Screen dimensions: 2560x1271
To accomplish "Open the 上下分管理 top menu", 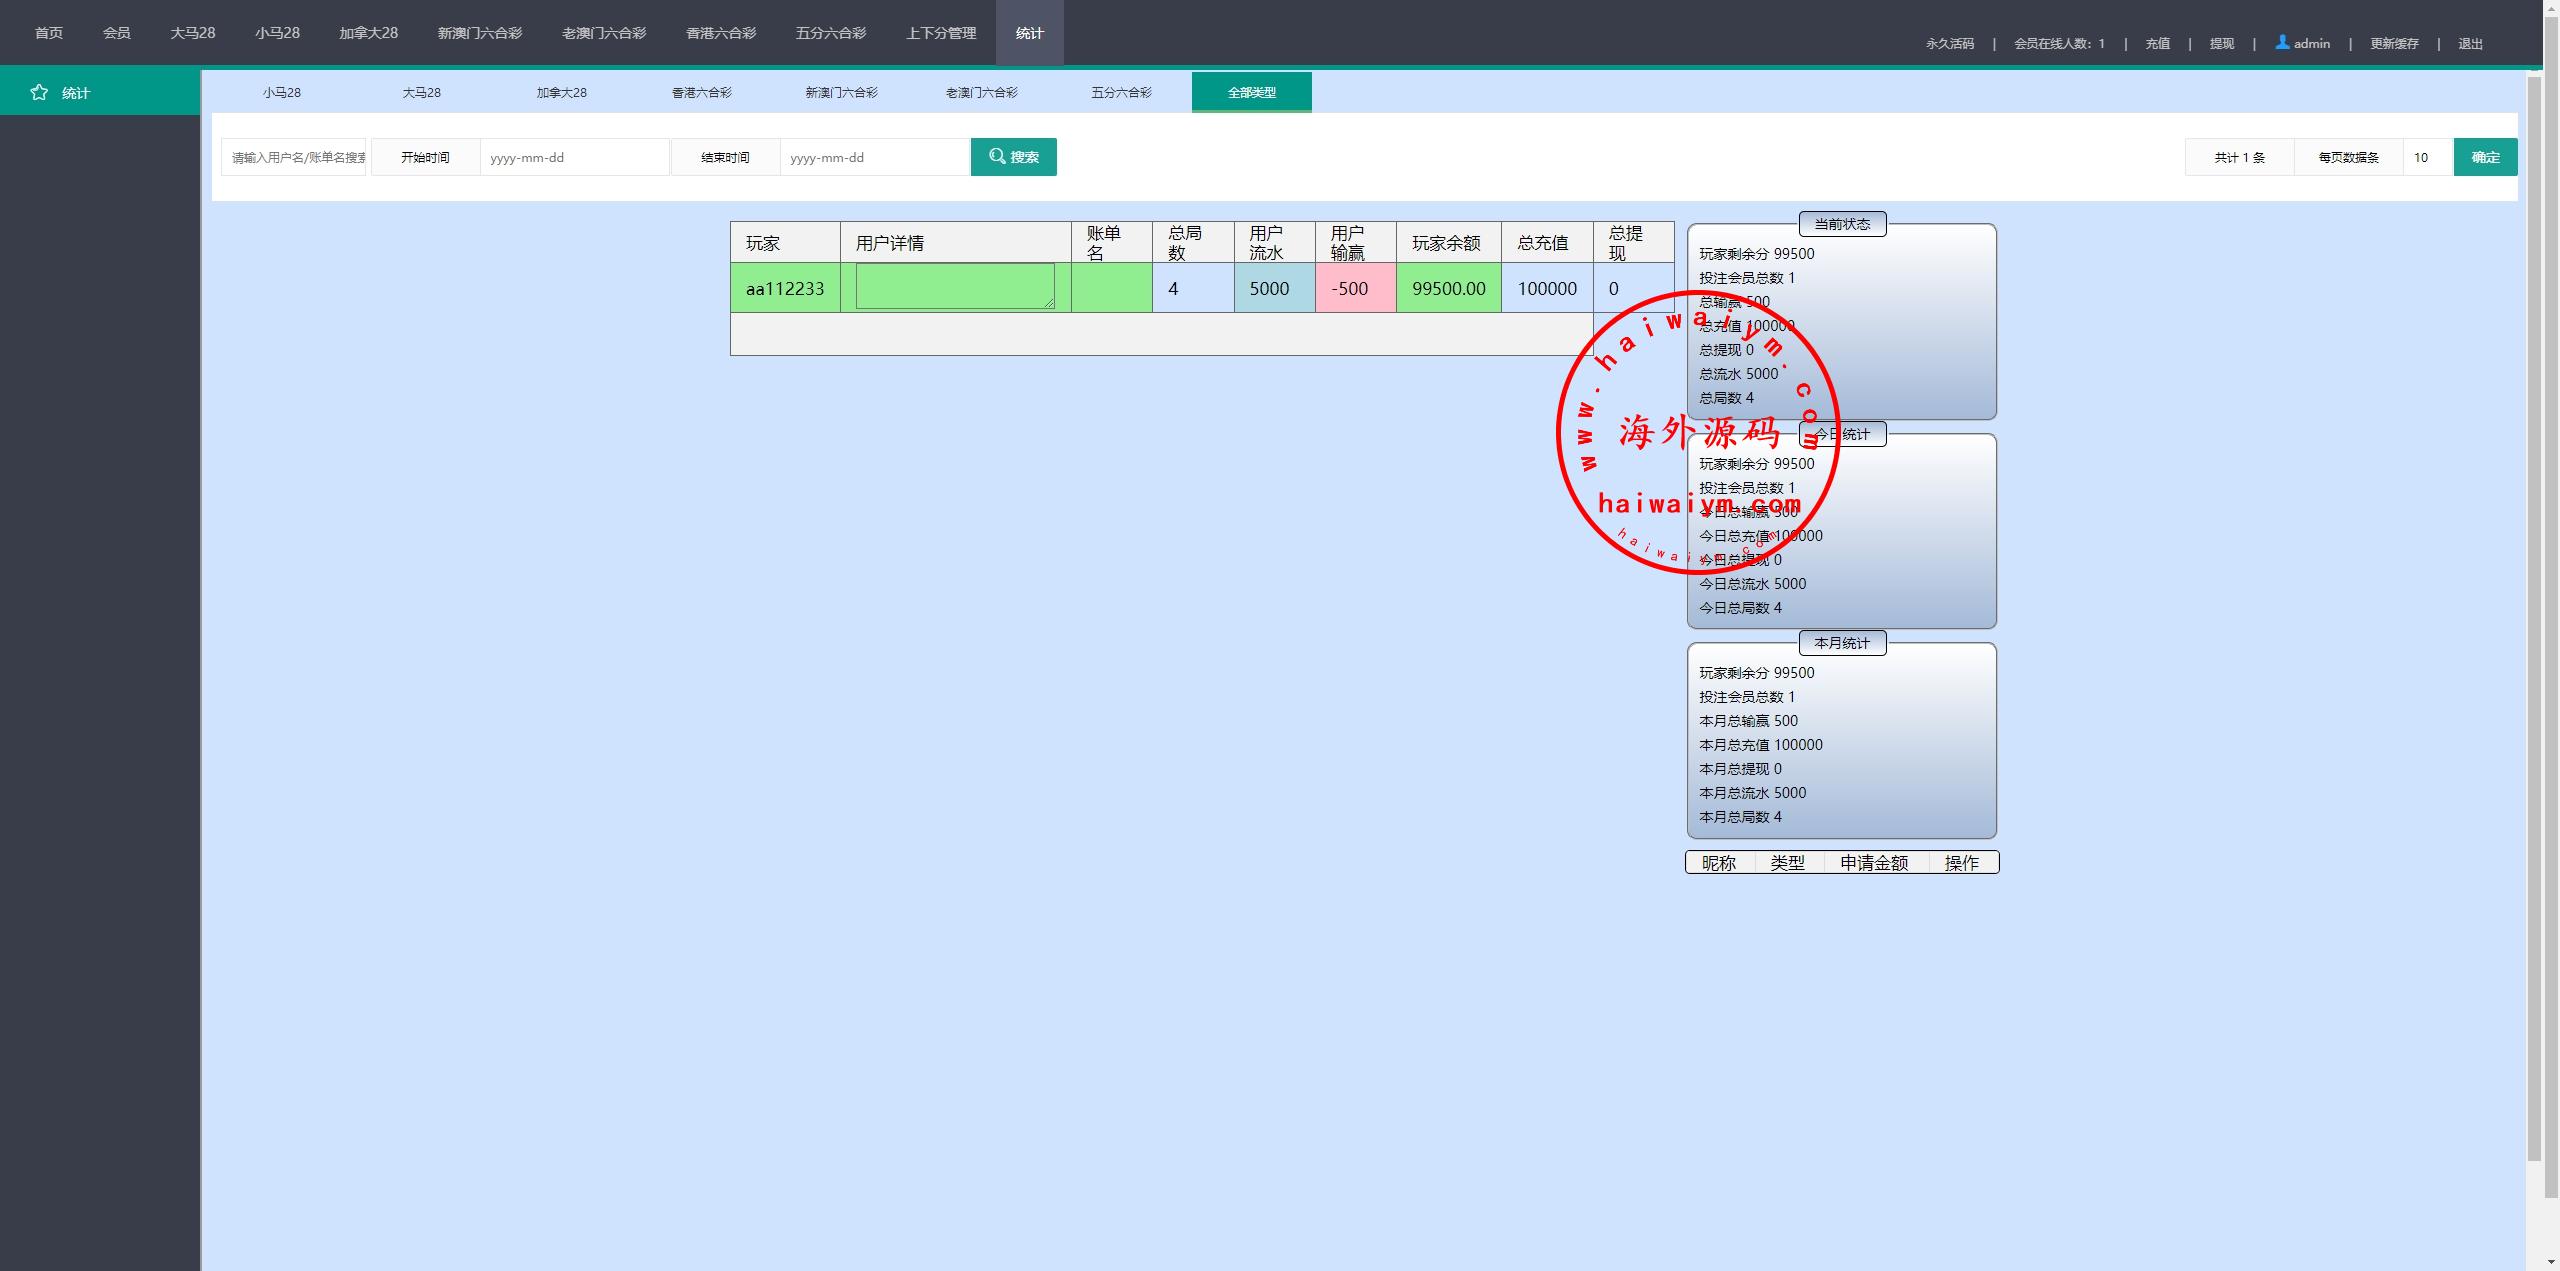I will pyautogui.click(x=940, y=33).
